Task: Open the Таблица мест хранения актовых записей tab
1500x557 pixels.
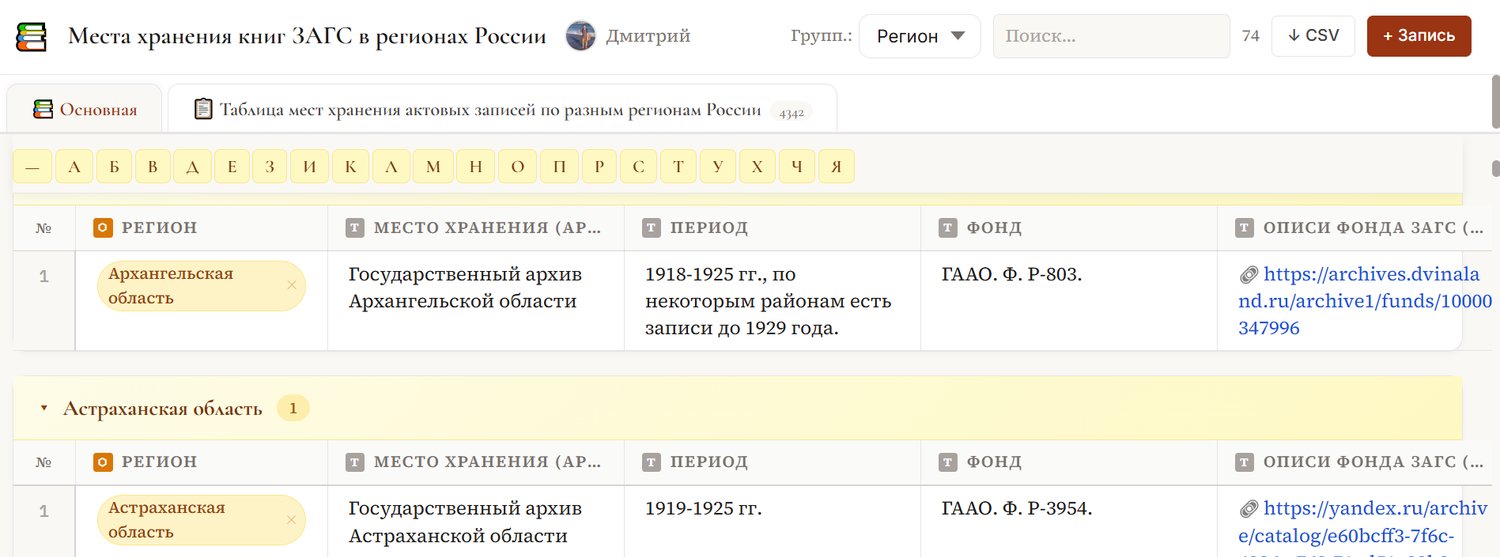Action: 502,109
